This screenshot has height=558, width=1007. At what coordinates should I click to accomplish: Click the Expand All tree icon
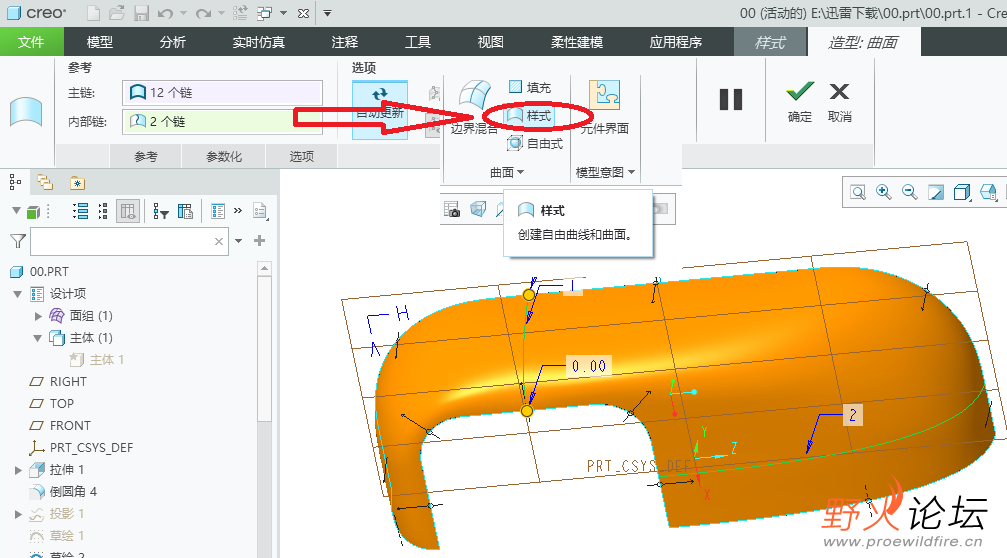[80, 211]
